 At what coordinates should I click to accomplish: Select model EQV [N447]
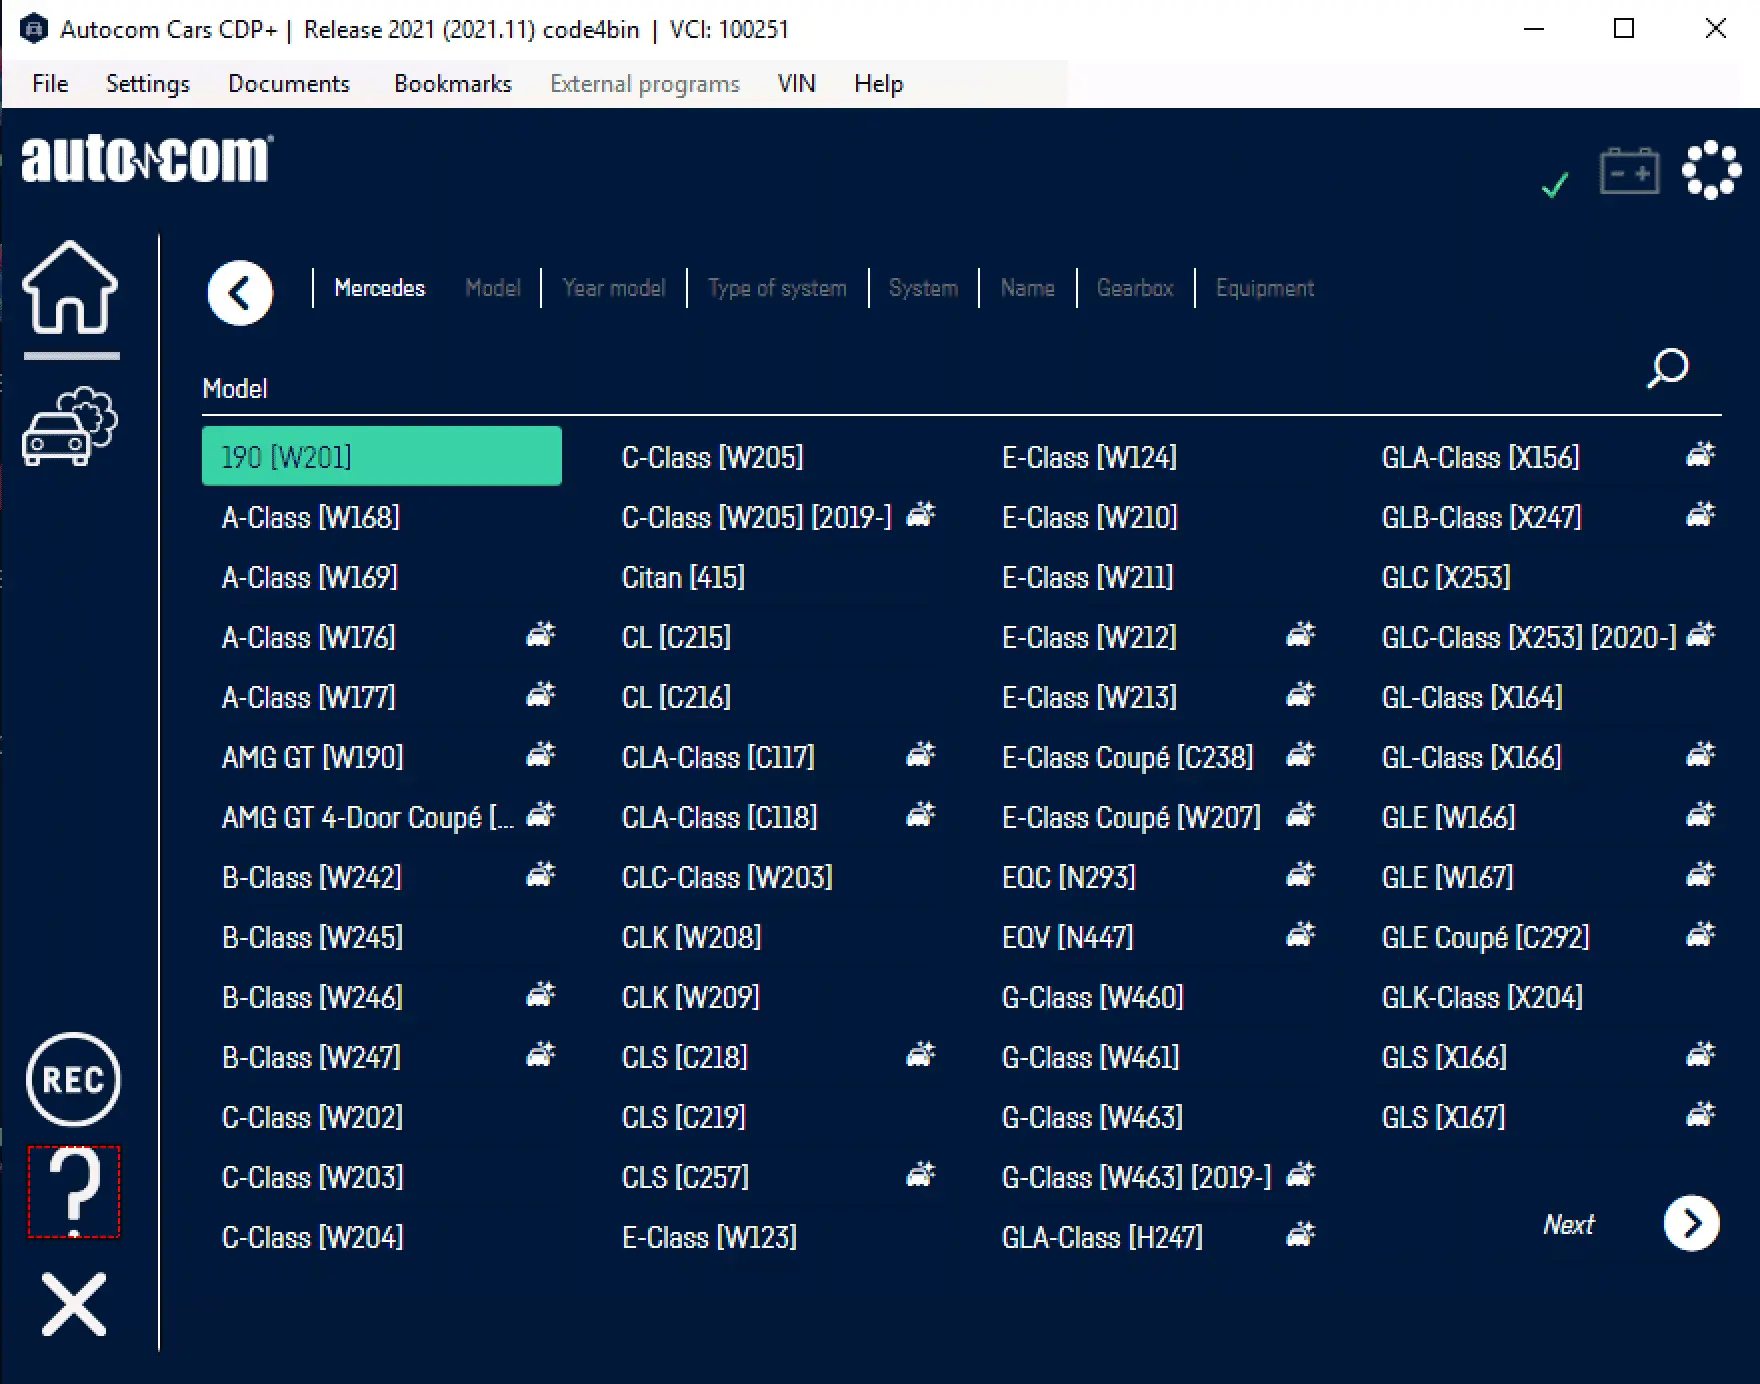point(1068,937)
